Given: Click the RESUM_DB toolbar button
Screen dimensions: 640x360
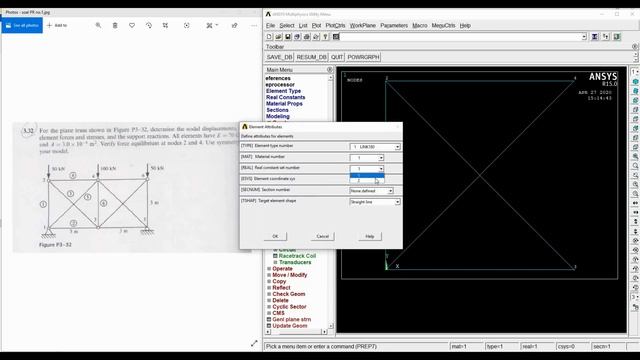Looking at the screenshot, I should pos(311,57).
